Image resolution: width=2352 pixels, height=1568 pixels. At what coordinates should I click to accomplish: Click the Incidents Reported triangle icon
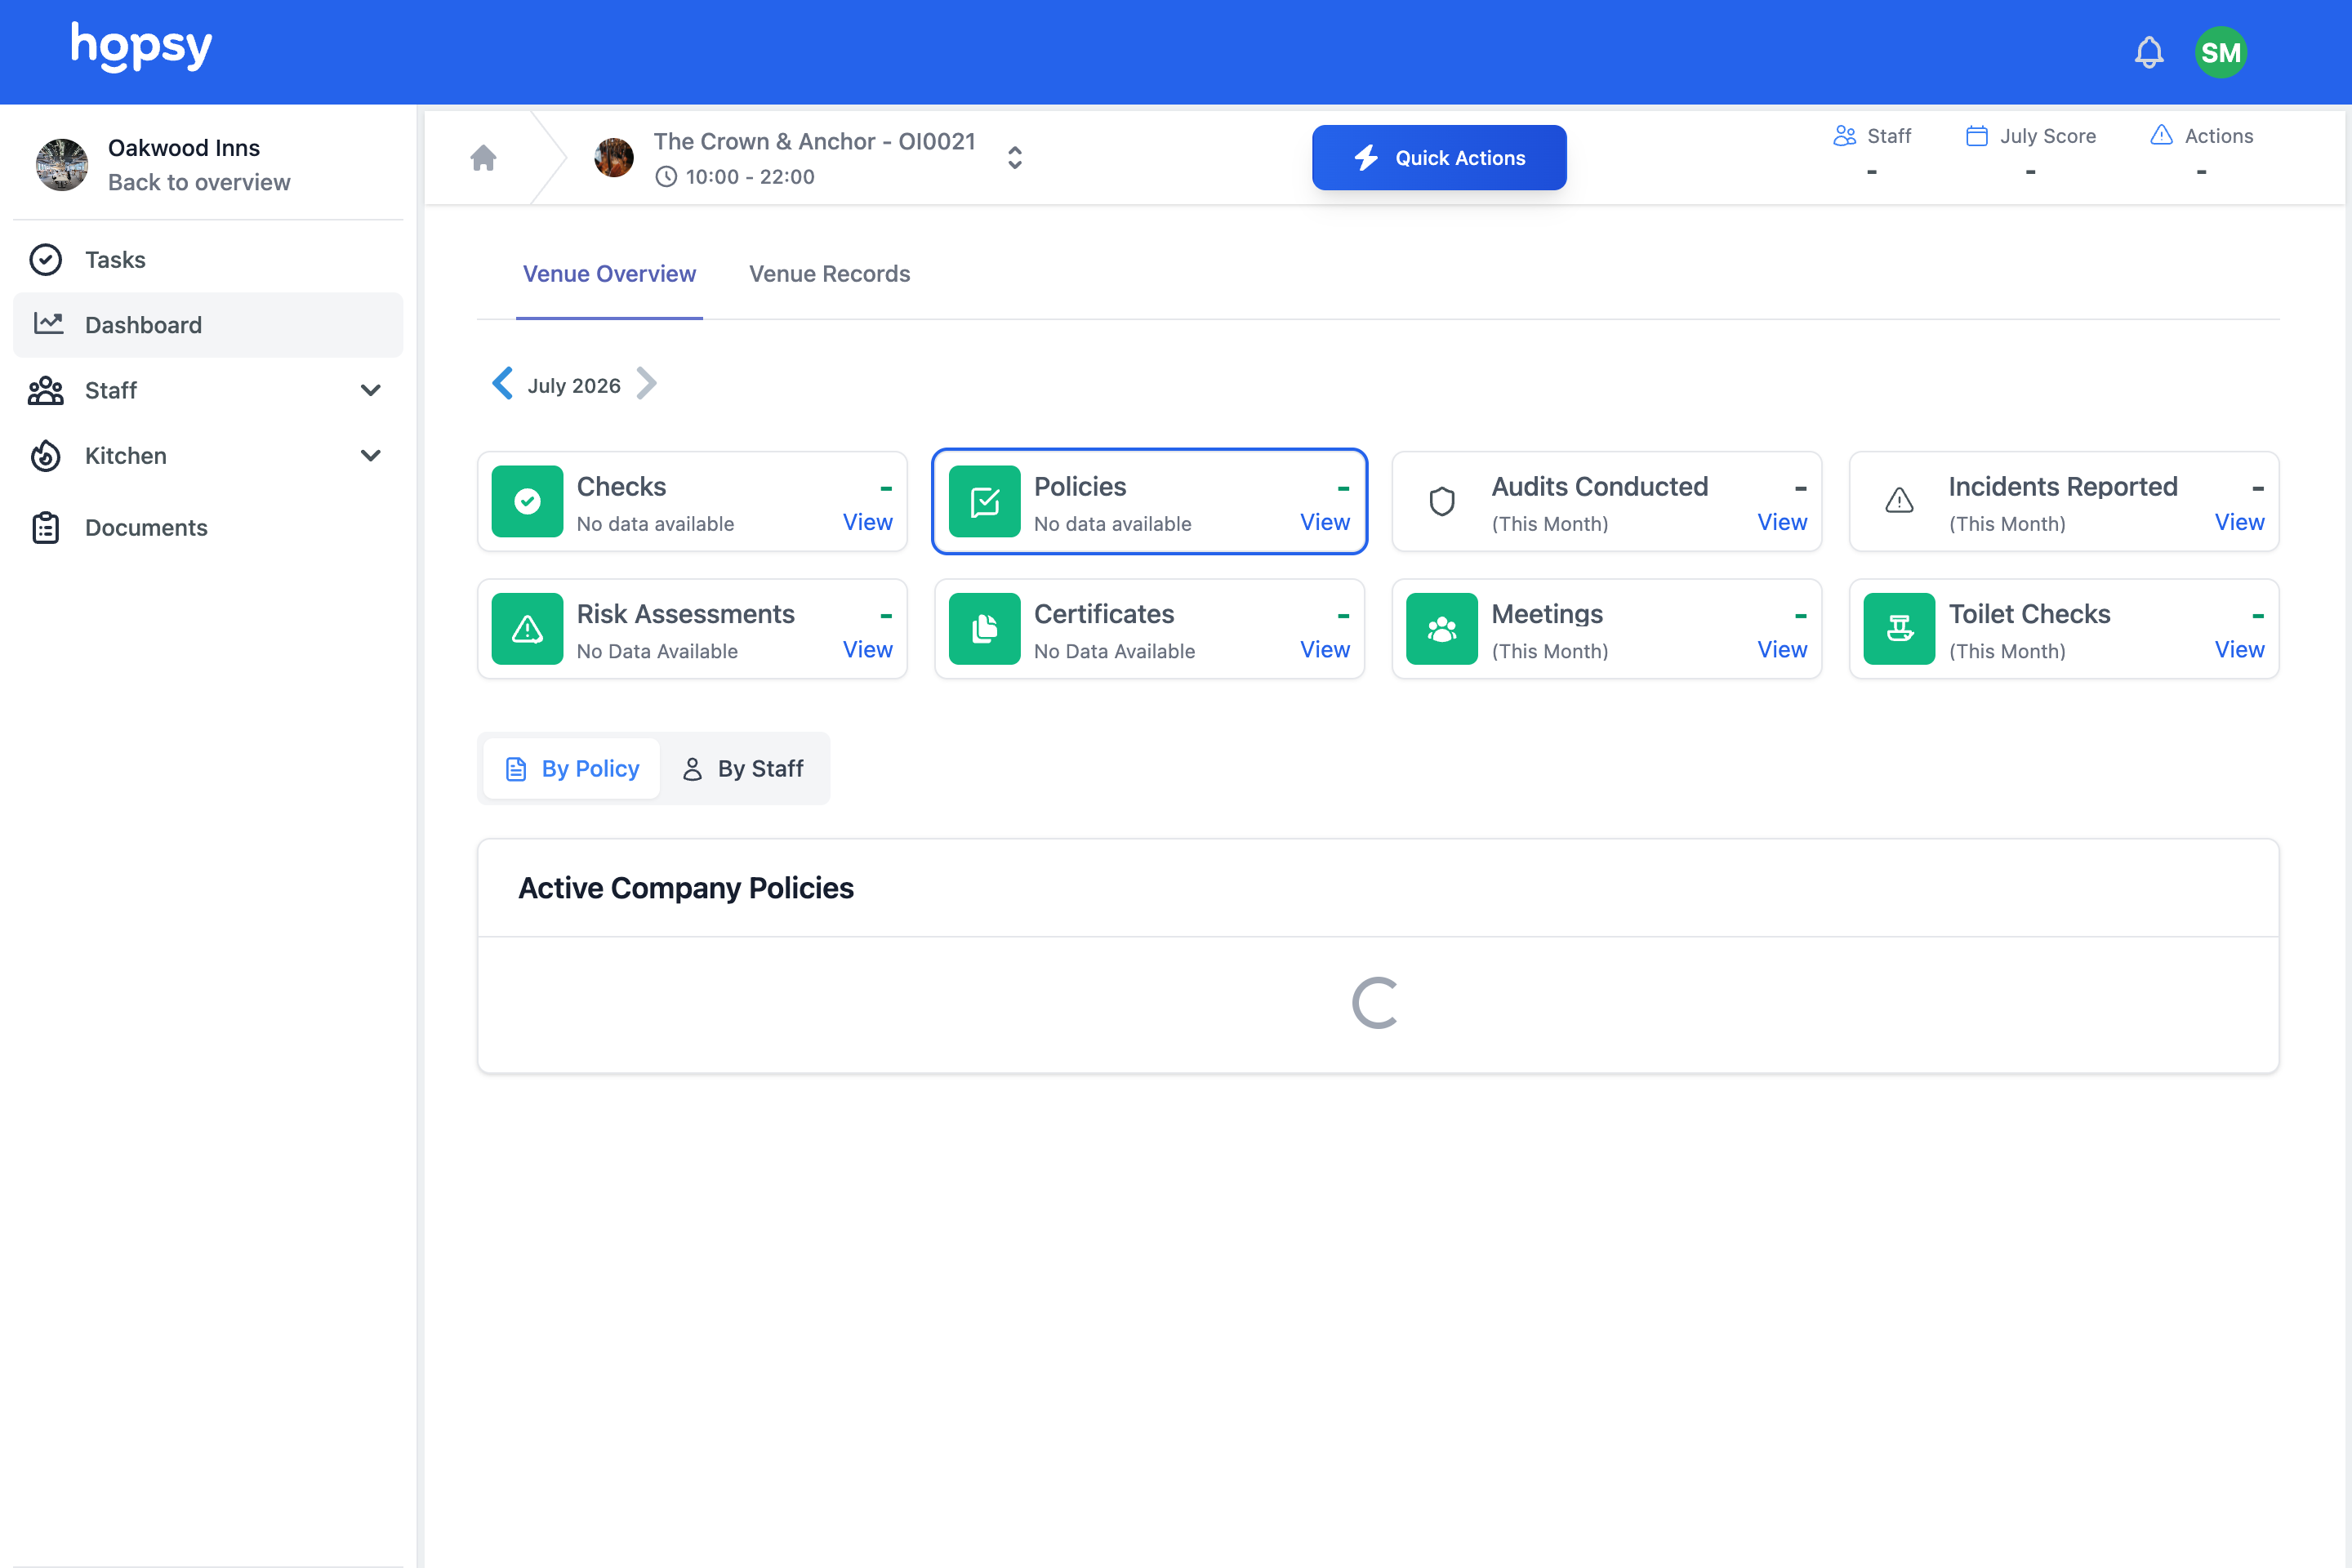point(1899,501)
